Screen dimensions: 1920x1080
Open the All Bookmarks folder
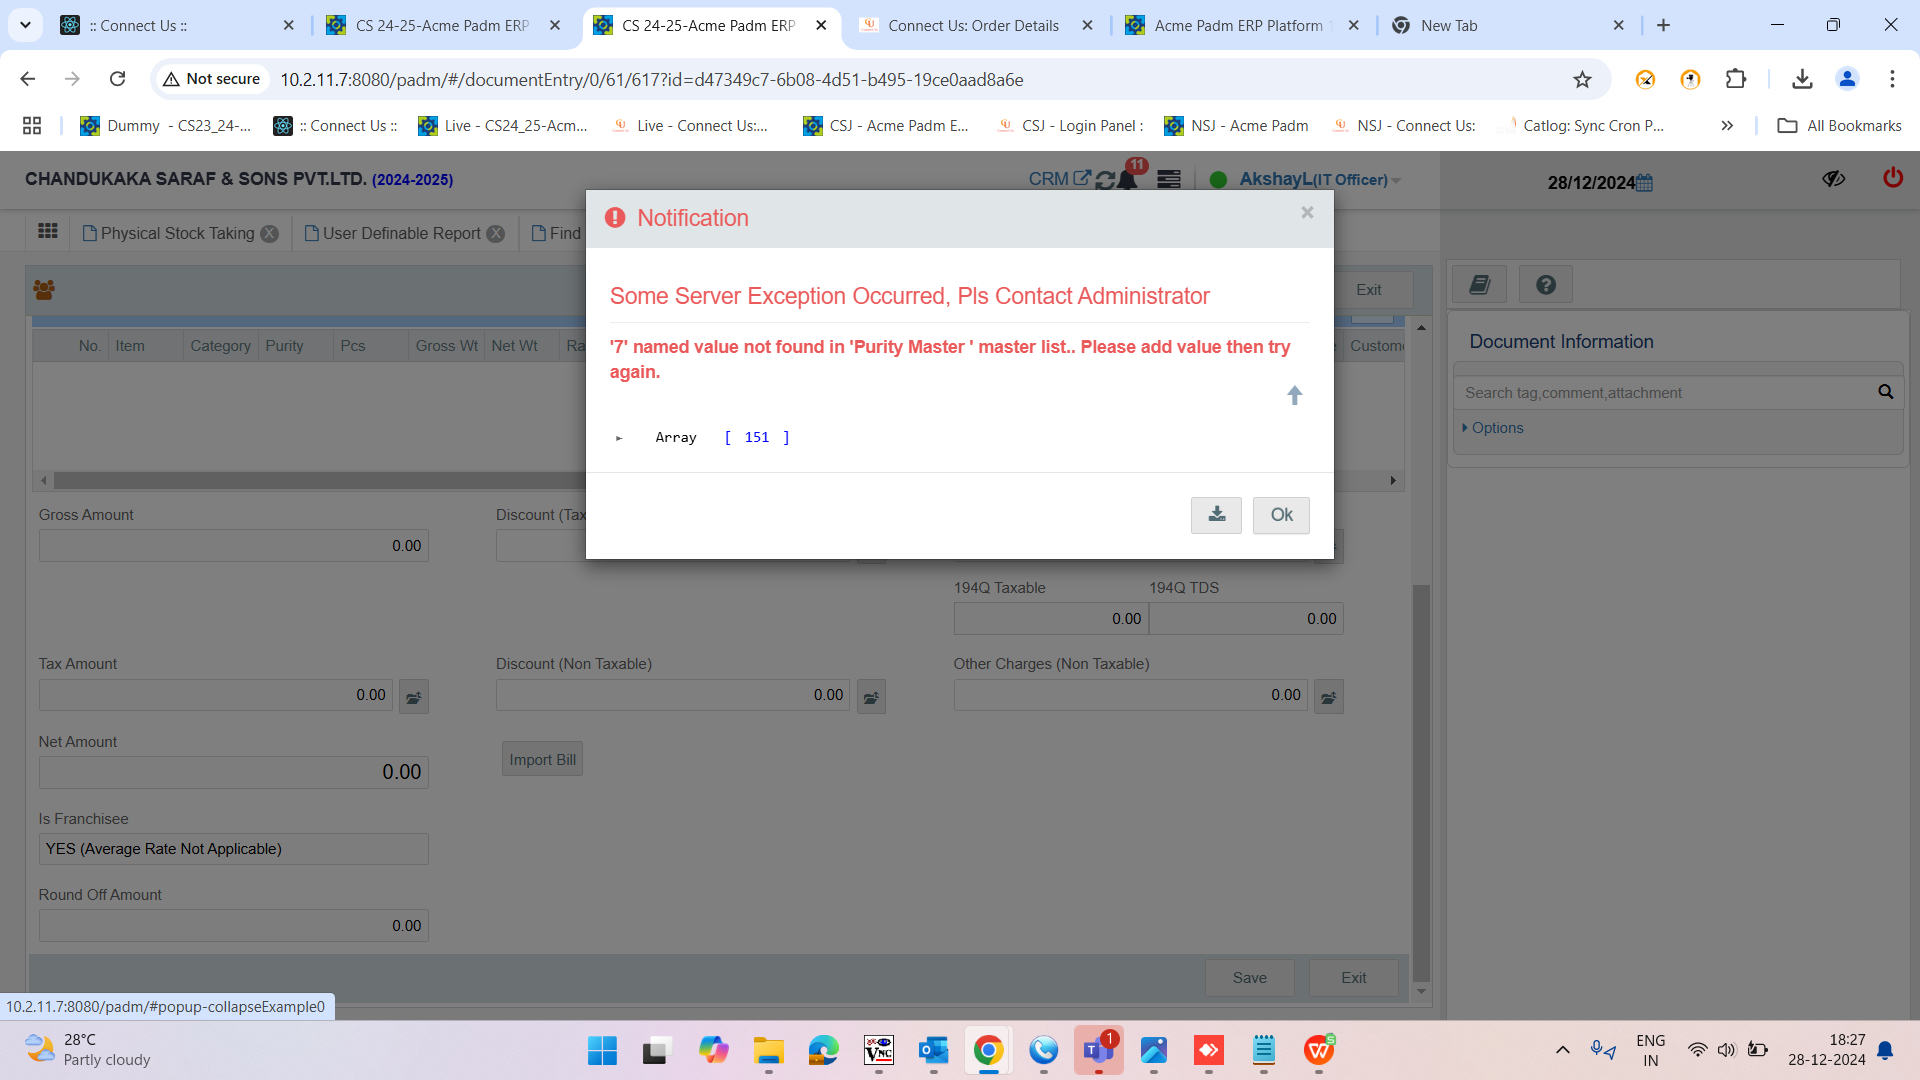click(x=1839, y=126)
